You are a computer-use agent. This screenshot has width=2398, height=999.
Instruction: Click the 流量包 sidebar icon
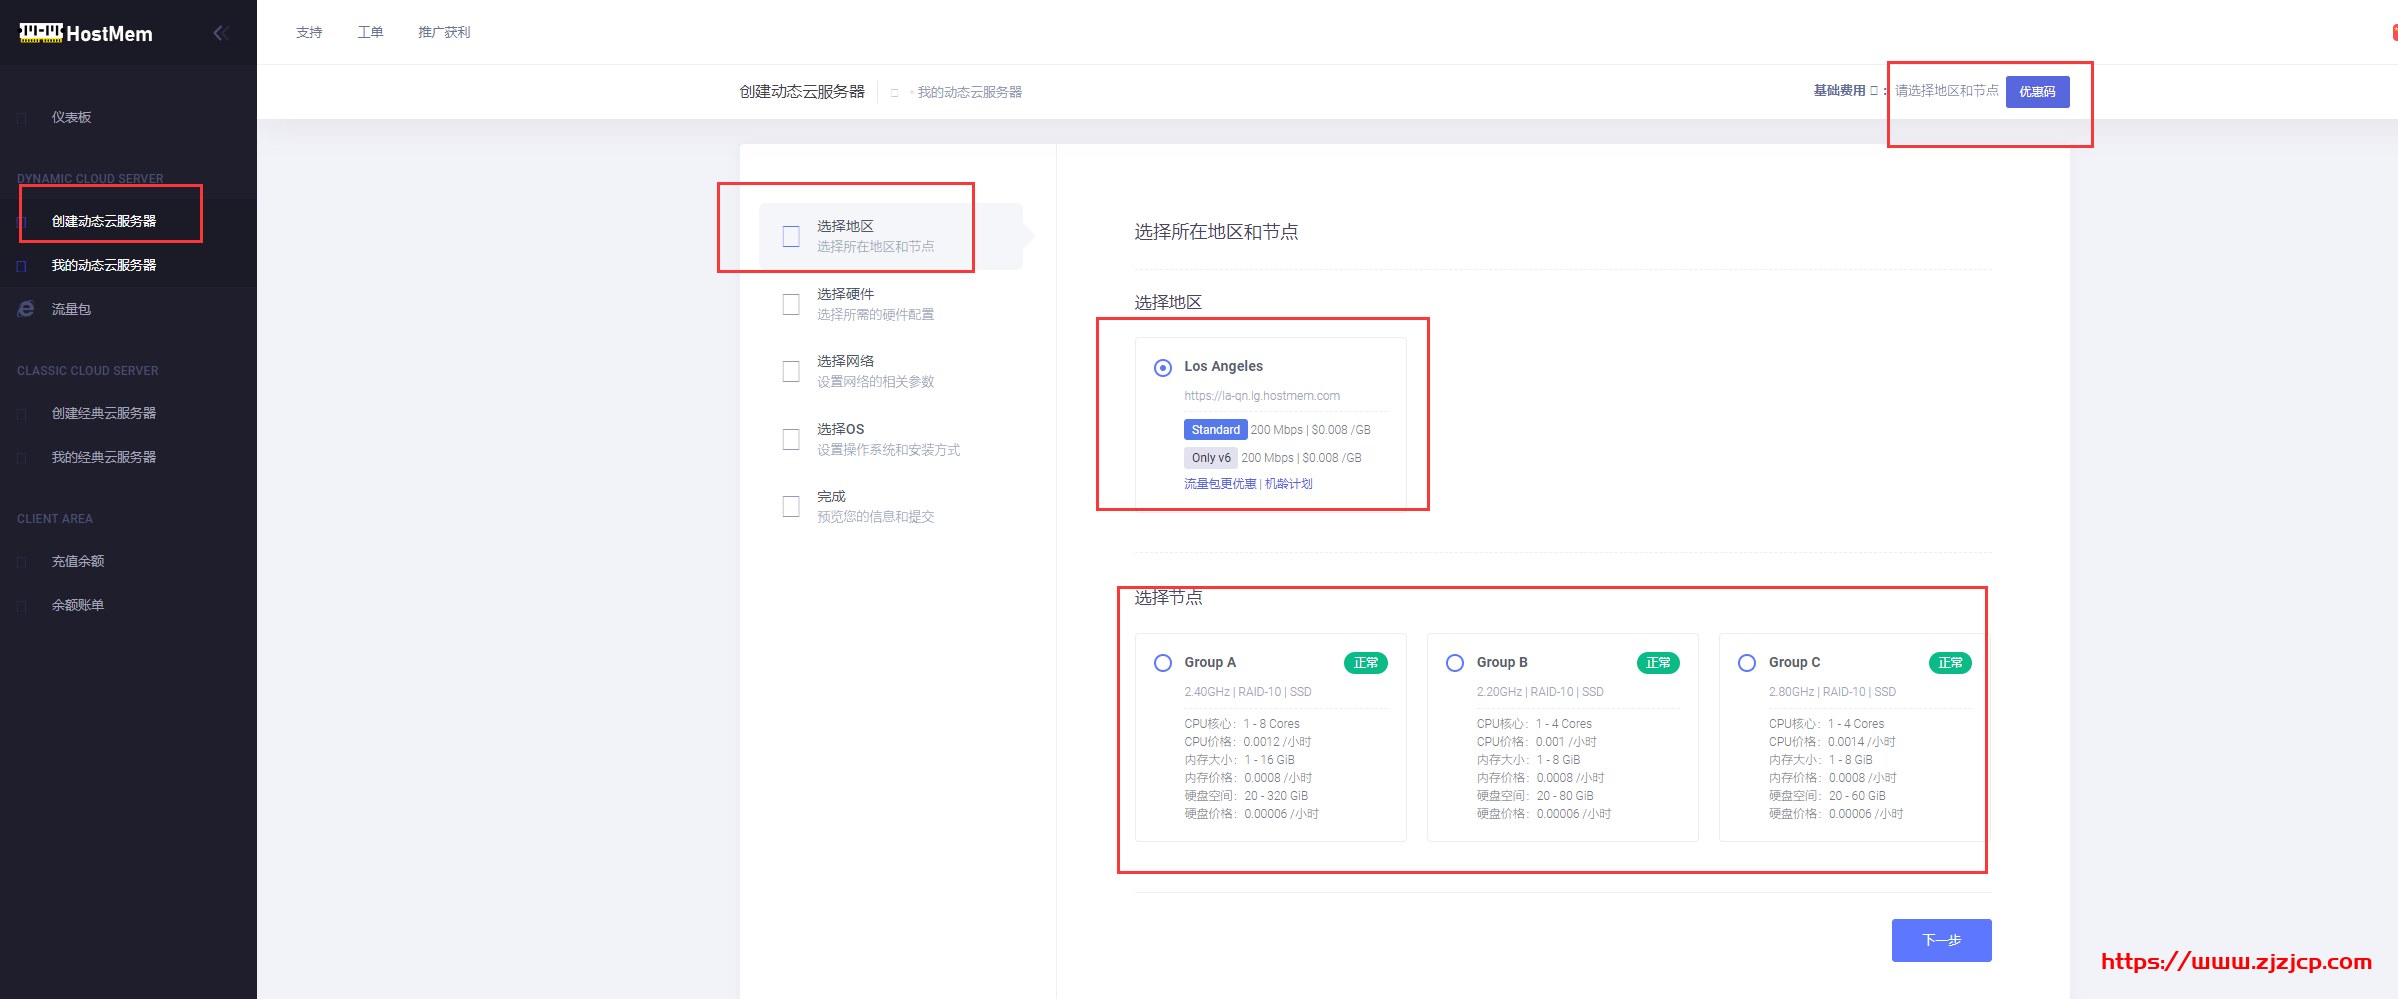[x=26, y=309]
